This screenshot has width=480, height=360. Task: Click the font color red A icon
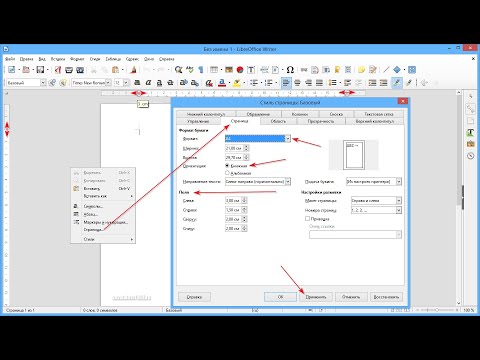click(x=222, y=83)
